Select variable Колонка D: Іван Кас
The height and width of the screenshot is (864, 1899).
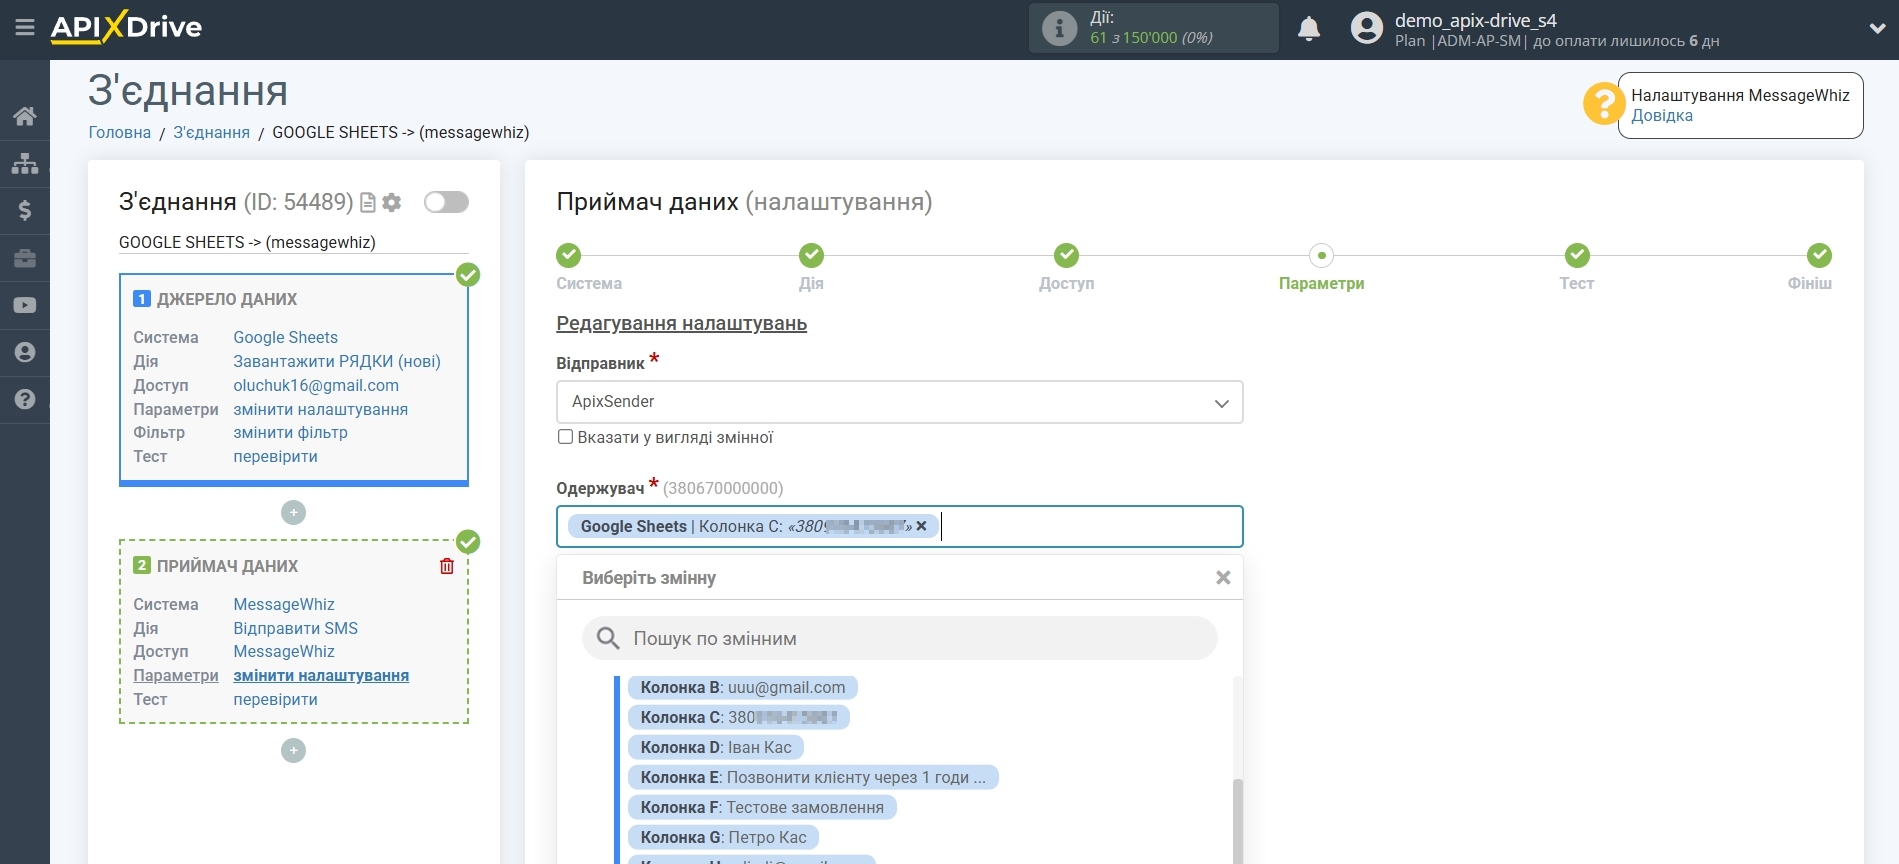[715, 747]
